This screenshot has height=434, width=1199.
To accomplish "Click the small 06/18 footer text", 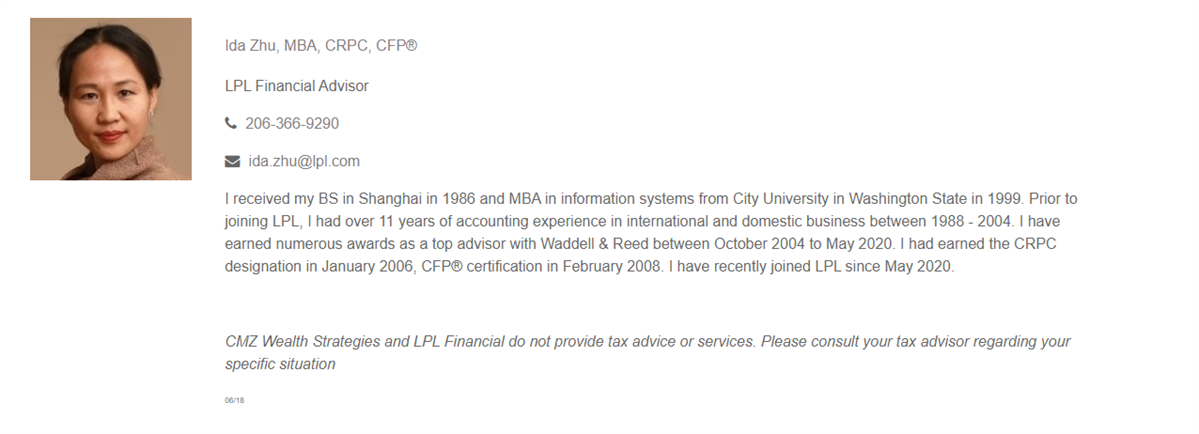I will (x=235, y=400).
